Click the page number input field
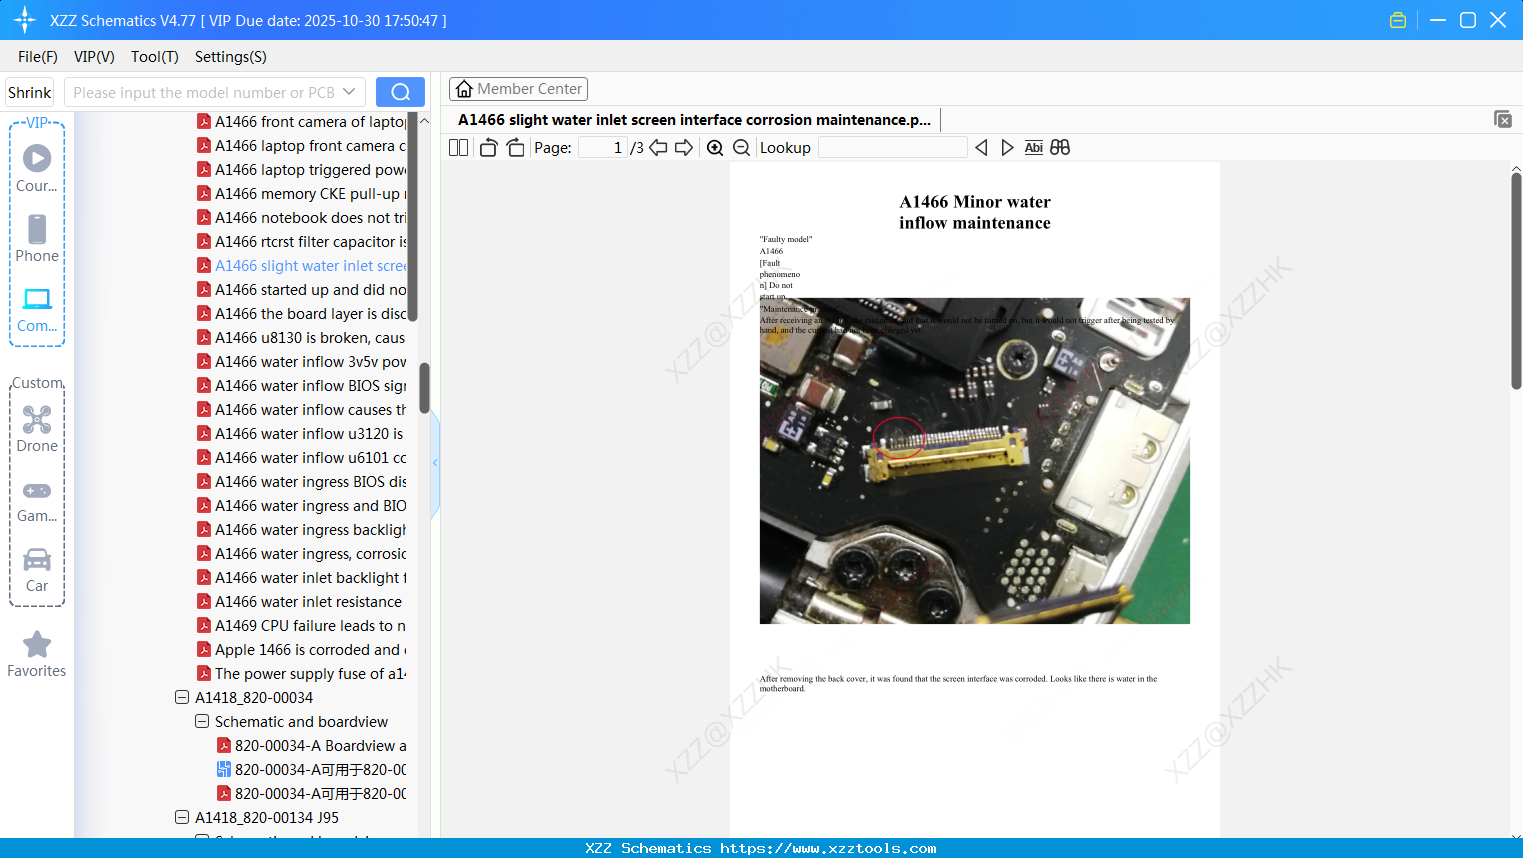The image size is (1523, 858). point(602,147)
